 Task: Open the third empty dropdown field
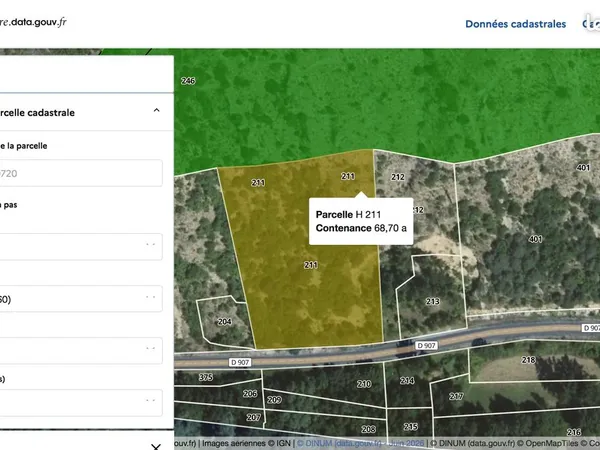81,351
